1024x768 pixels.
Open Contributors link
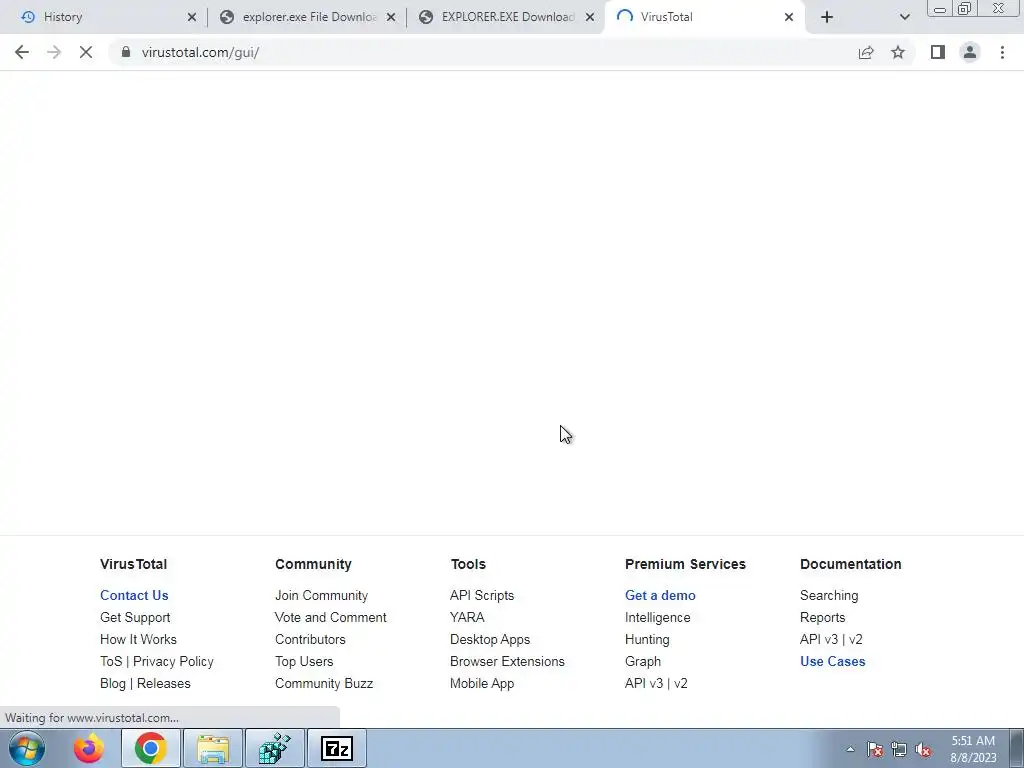tap(310, 639)
